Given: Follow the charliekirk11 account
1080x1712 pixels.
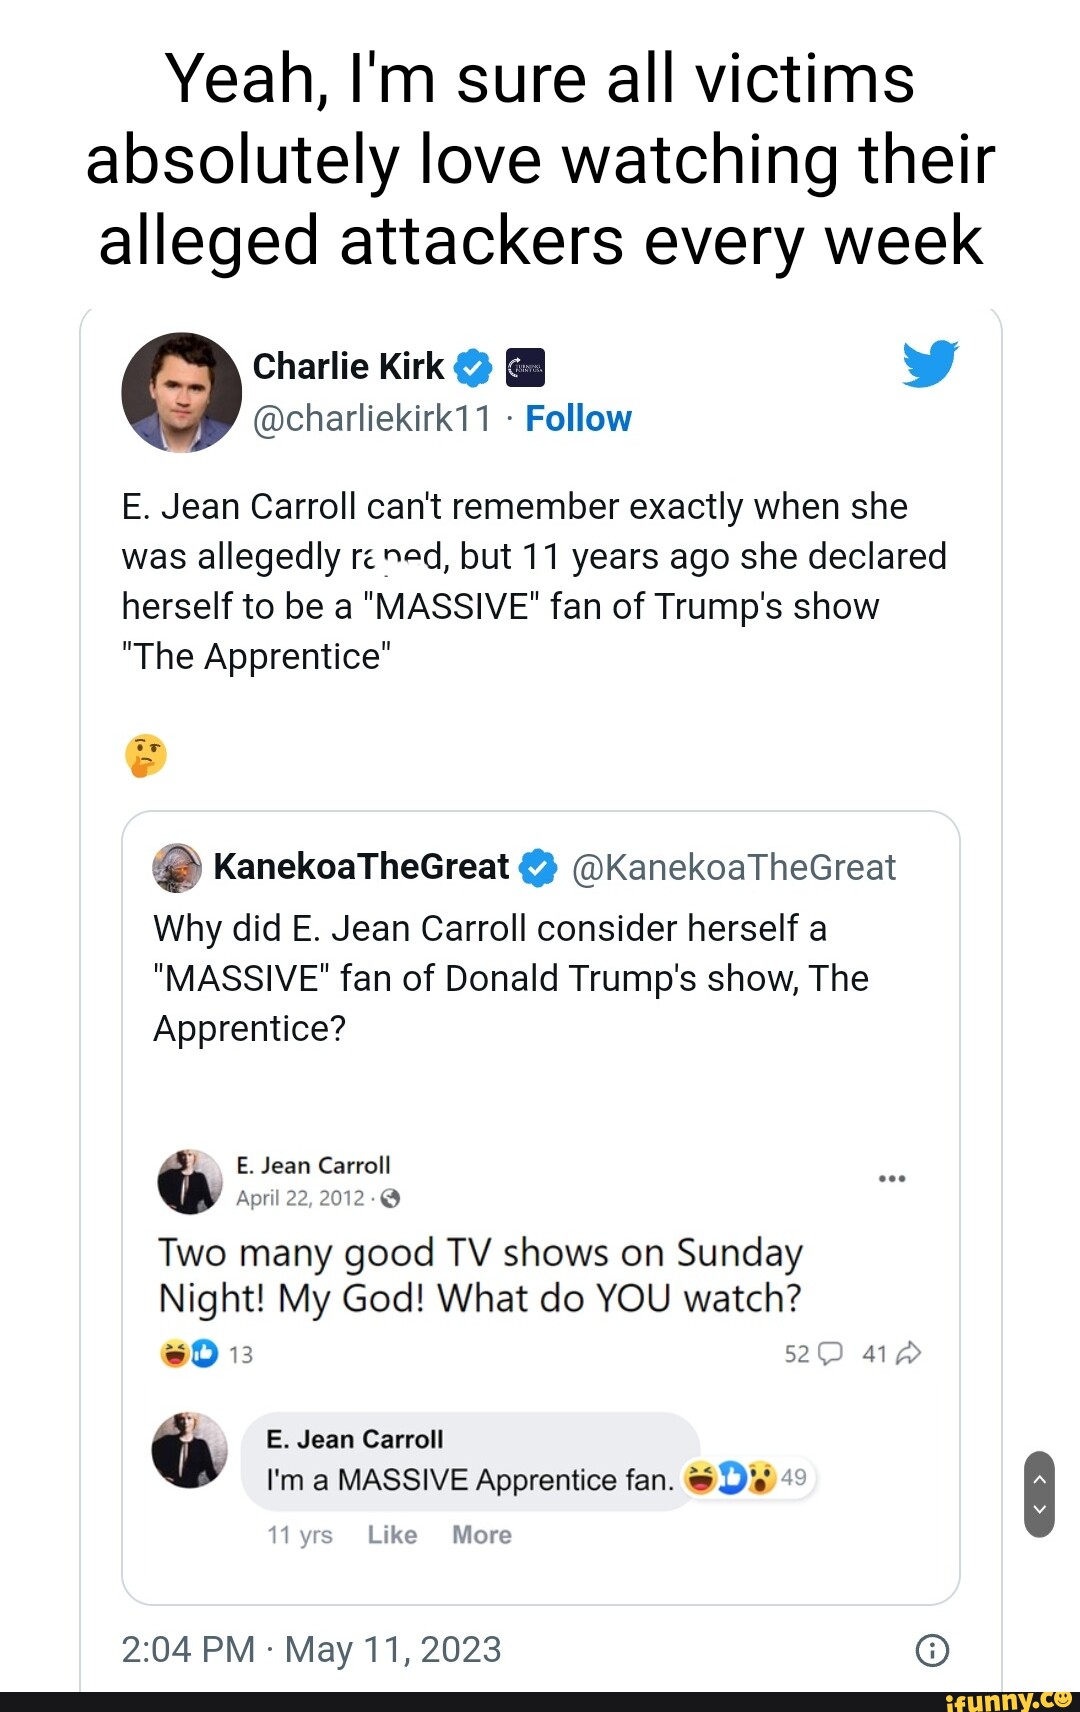Looking at the screenshot, I should click(x=578, y=419).
